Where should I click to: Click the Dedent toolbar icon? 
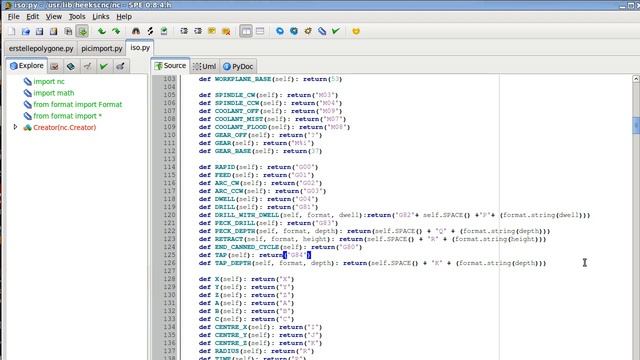pyautogui.click(x=198, y=31)
